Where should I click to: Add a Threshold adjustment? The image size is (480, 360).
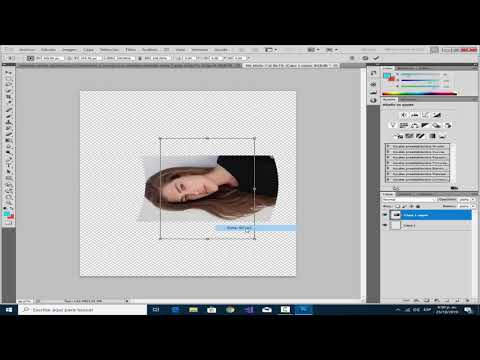click(x=420, y=136)
